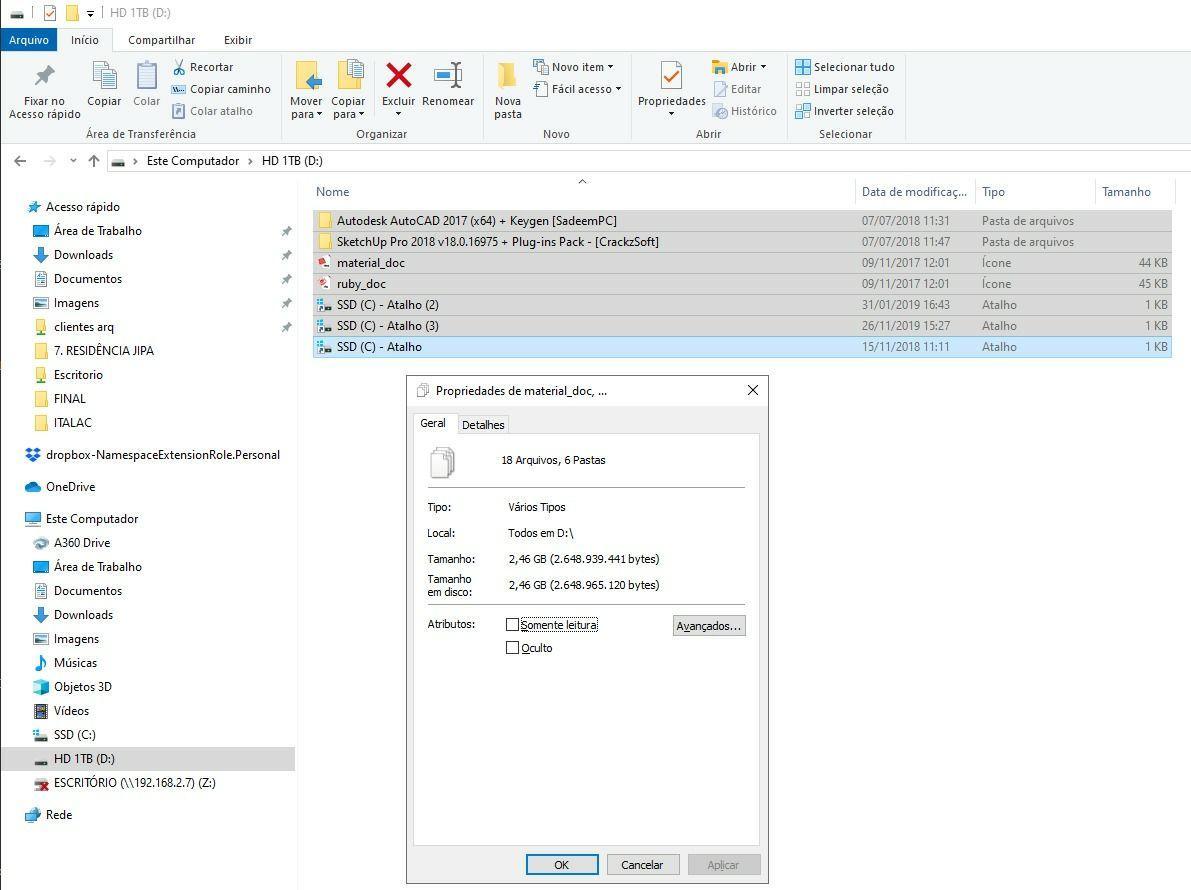This screenshot has width=1191, height=890.
Task: Select the Geral tab in properties dialog
Action: [x=433, y=423]
